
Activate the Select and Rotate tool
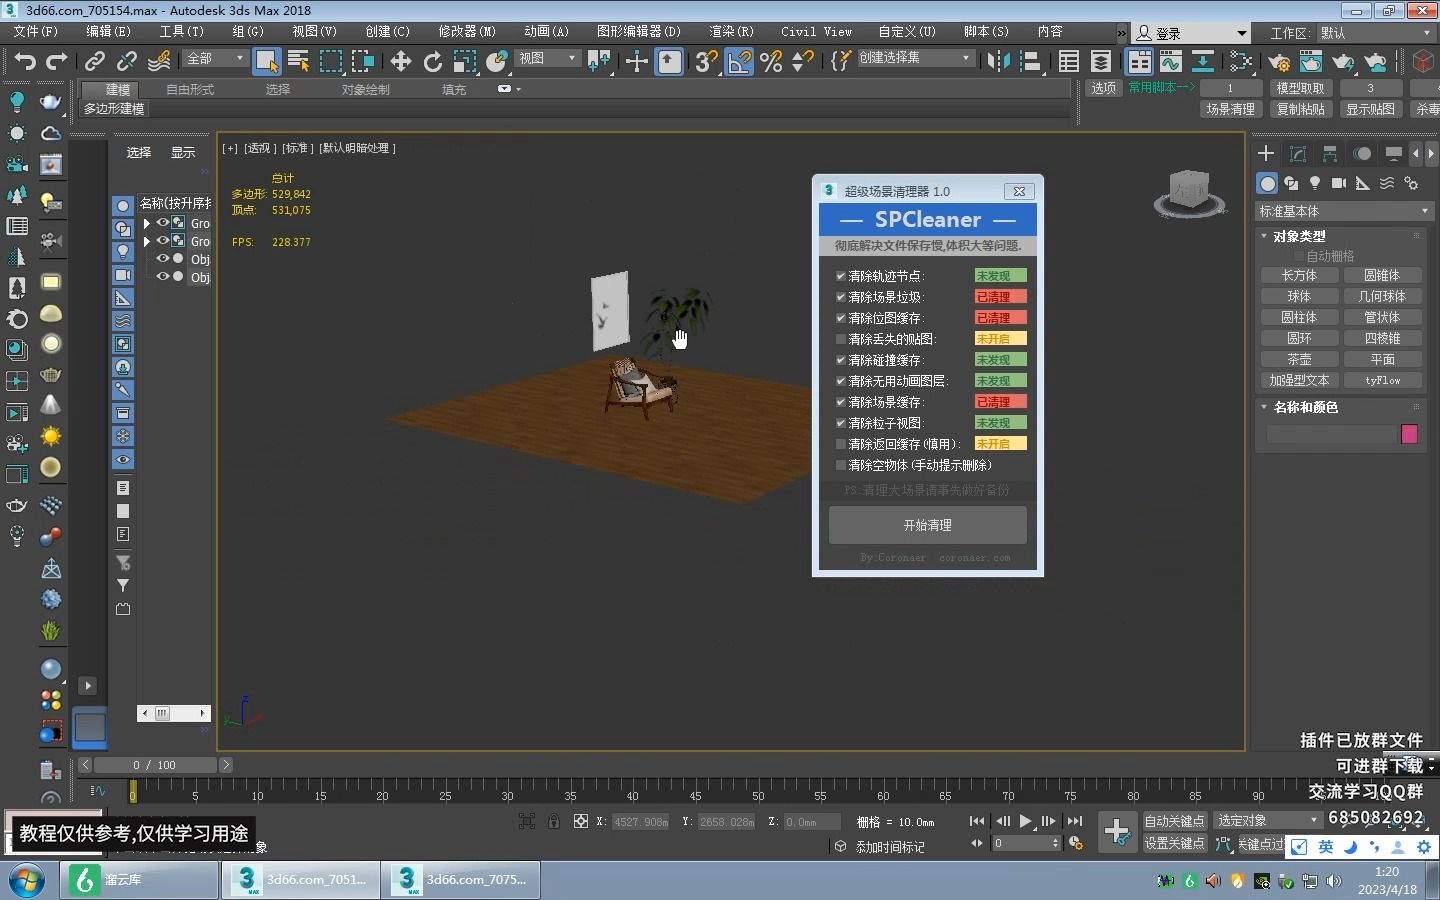pos(434,62)
